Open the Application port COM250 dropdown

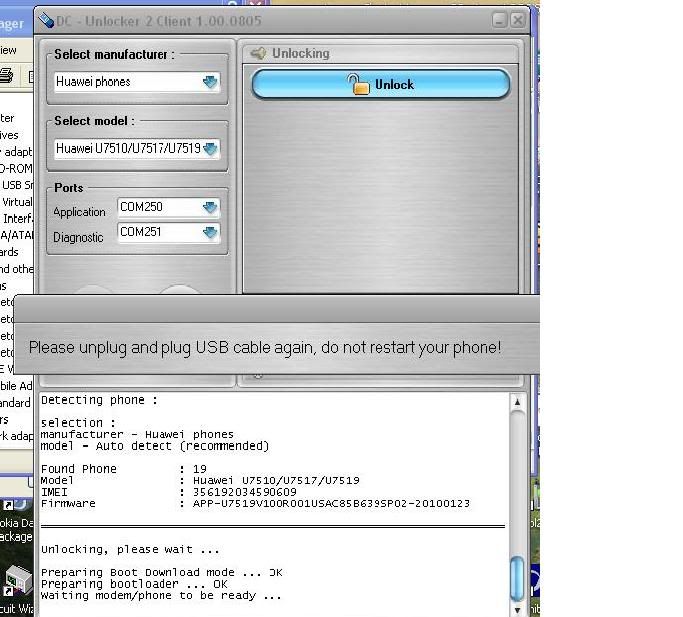point(168,207)
